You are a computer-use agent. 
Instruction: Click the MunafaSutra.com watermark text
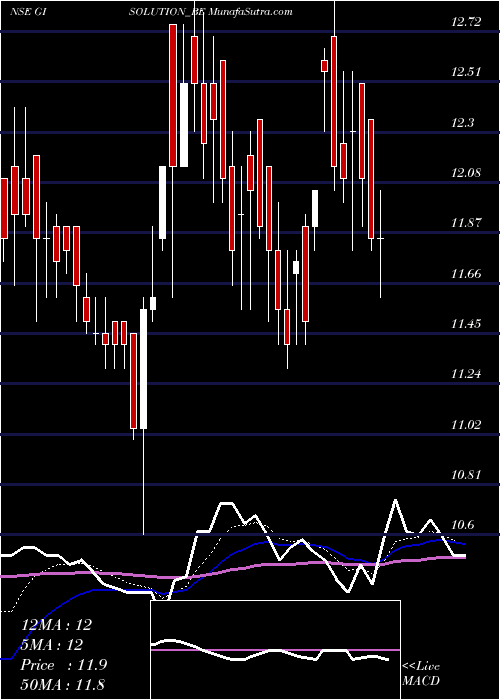[x=249, y=12]
